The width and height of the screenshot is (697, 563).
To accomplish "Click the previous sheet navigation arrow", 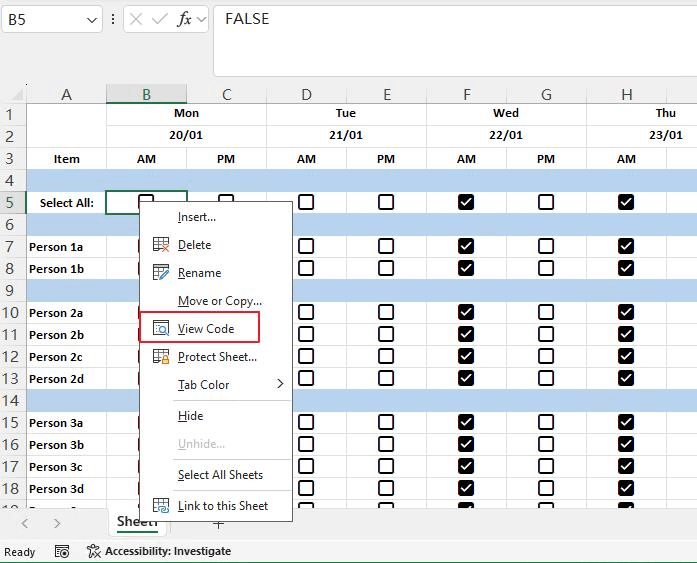I will tap(25, 523).
